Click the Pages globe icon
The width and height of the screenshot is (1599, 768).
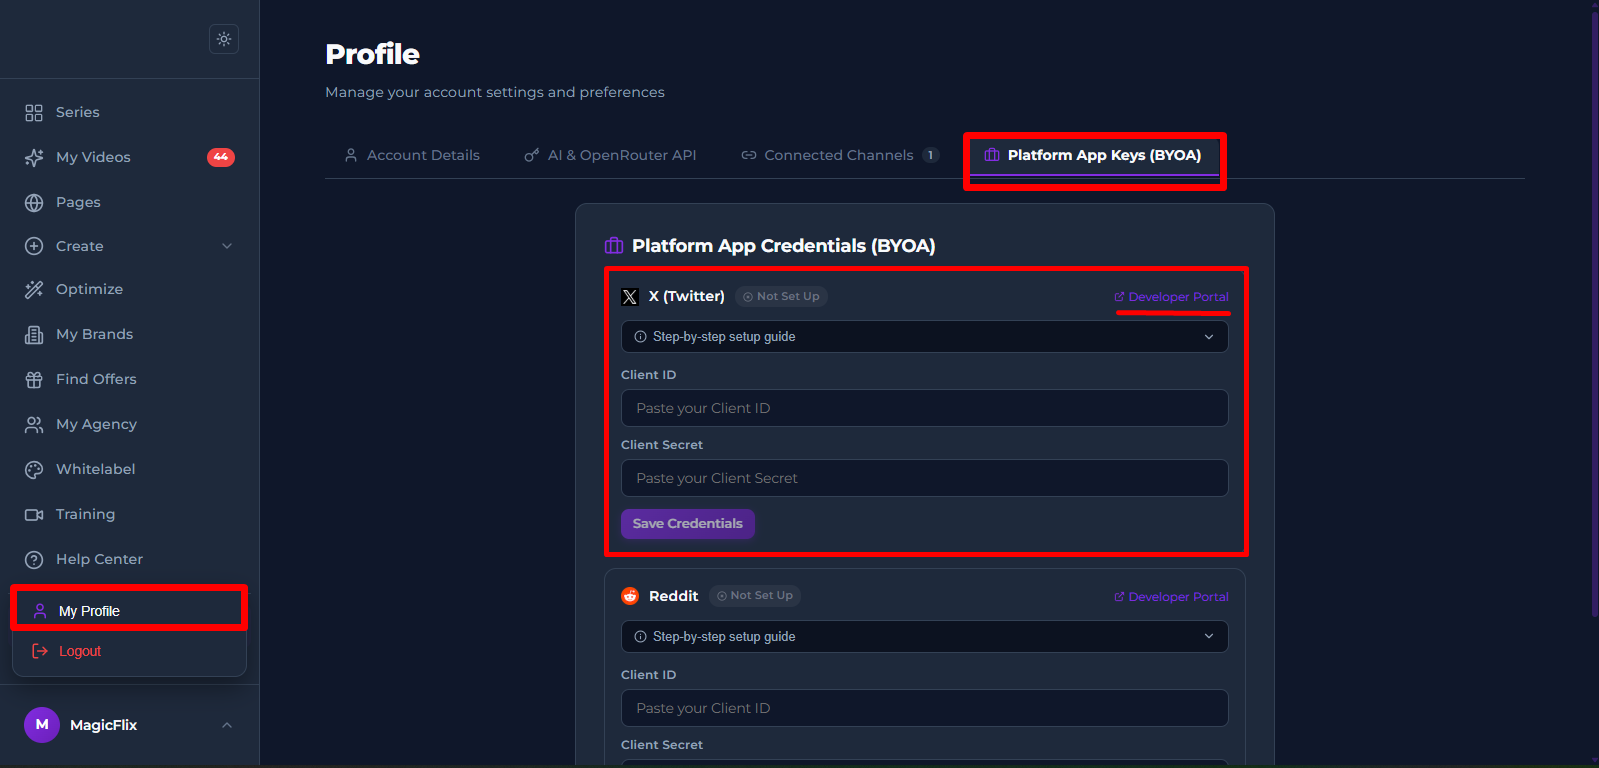coord(34,203)
